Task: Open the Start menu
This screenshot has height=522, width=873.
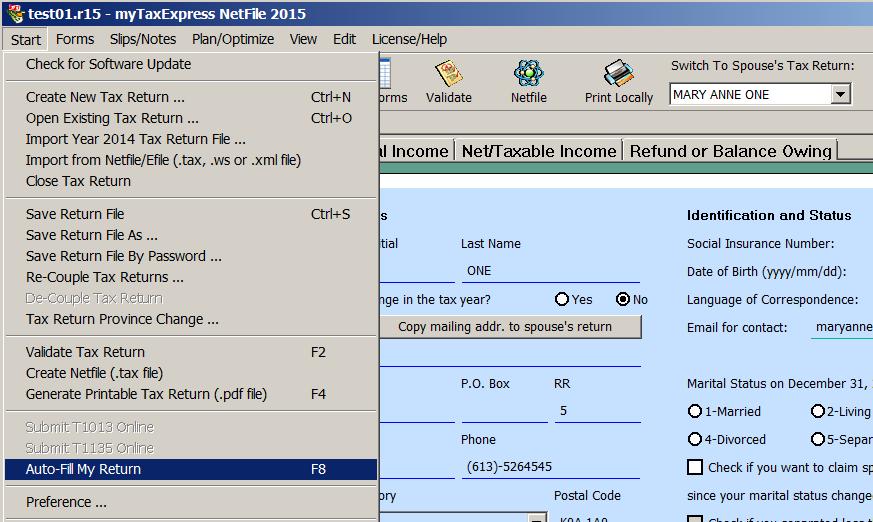Action: pos(26,40)
